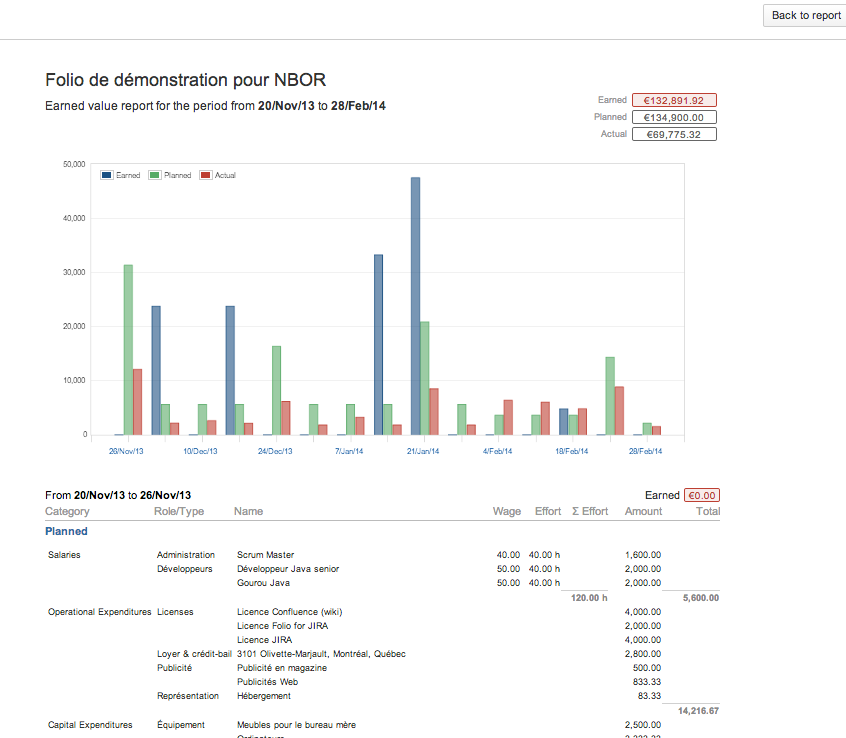Image resolution: width=846 pixels, height=738 pixels.
Task: Select the 26/Nov/13 axis date label
Action: [127, 451]
